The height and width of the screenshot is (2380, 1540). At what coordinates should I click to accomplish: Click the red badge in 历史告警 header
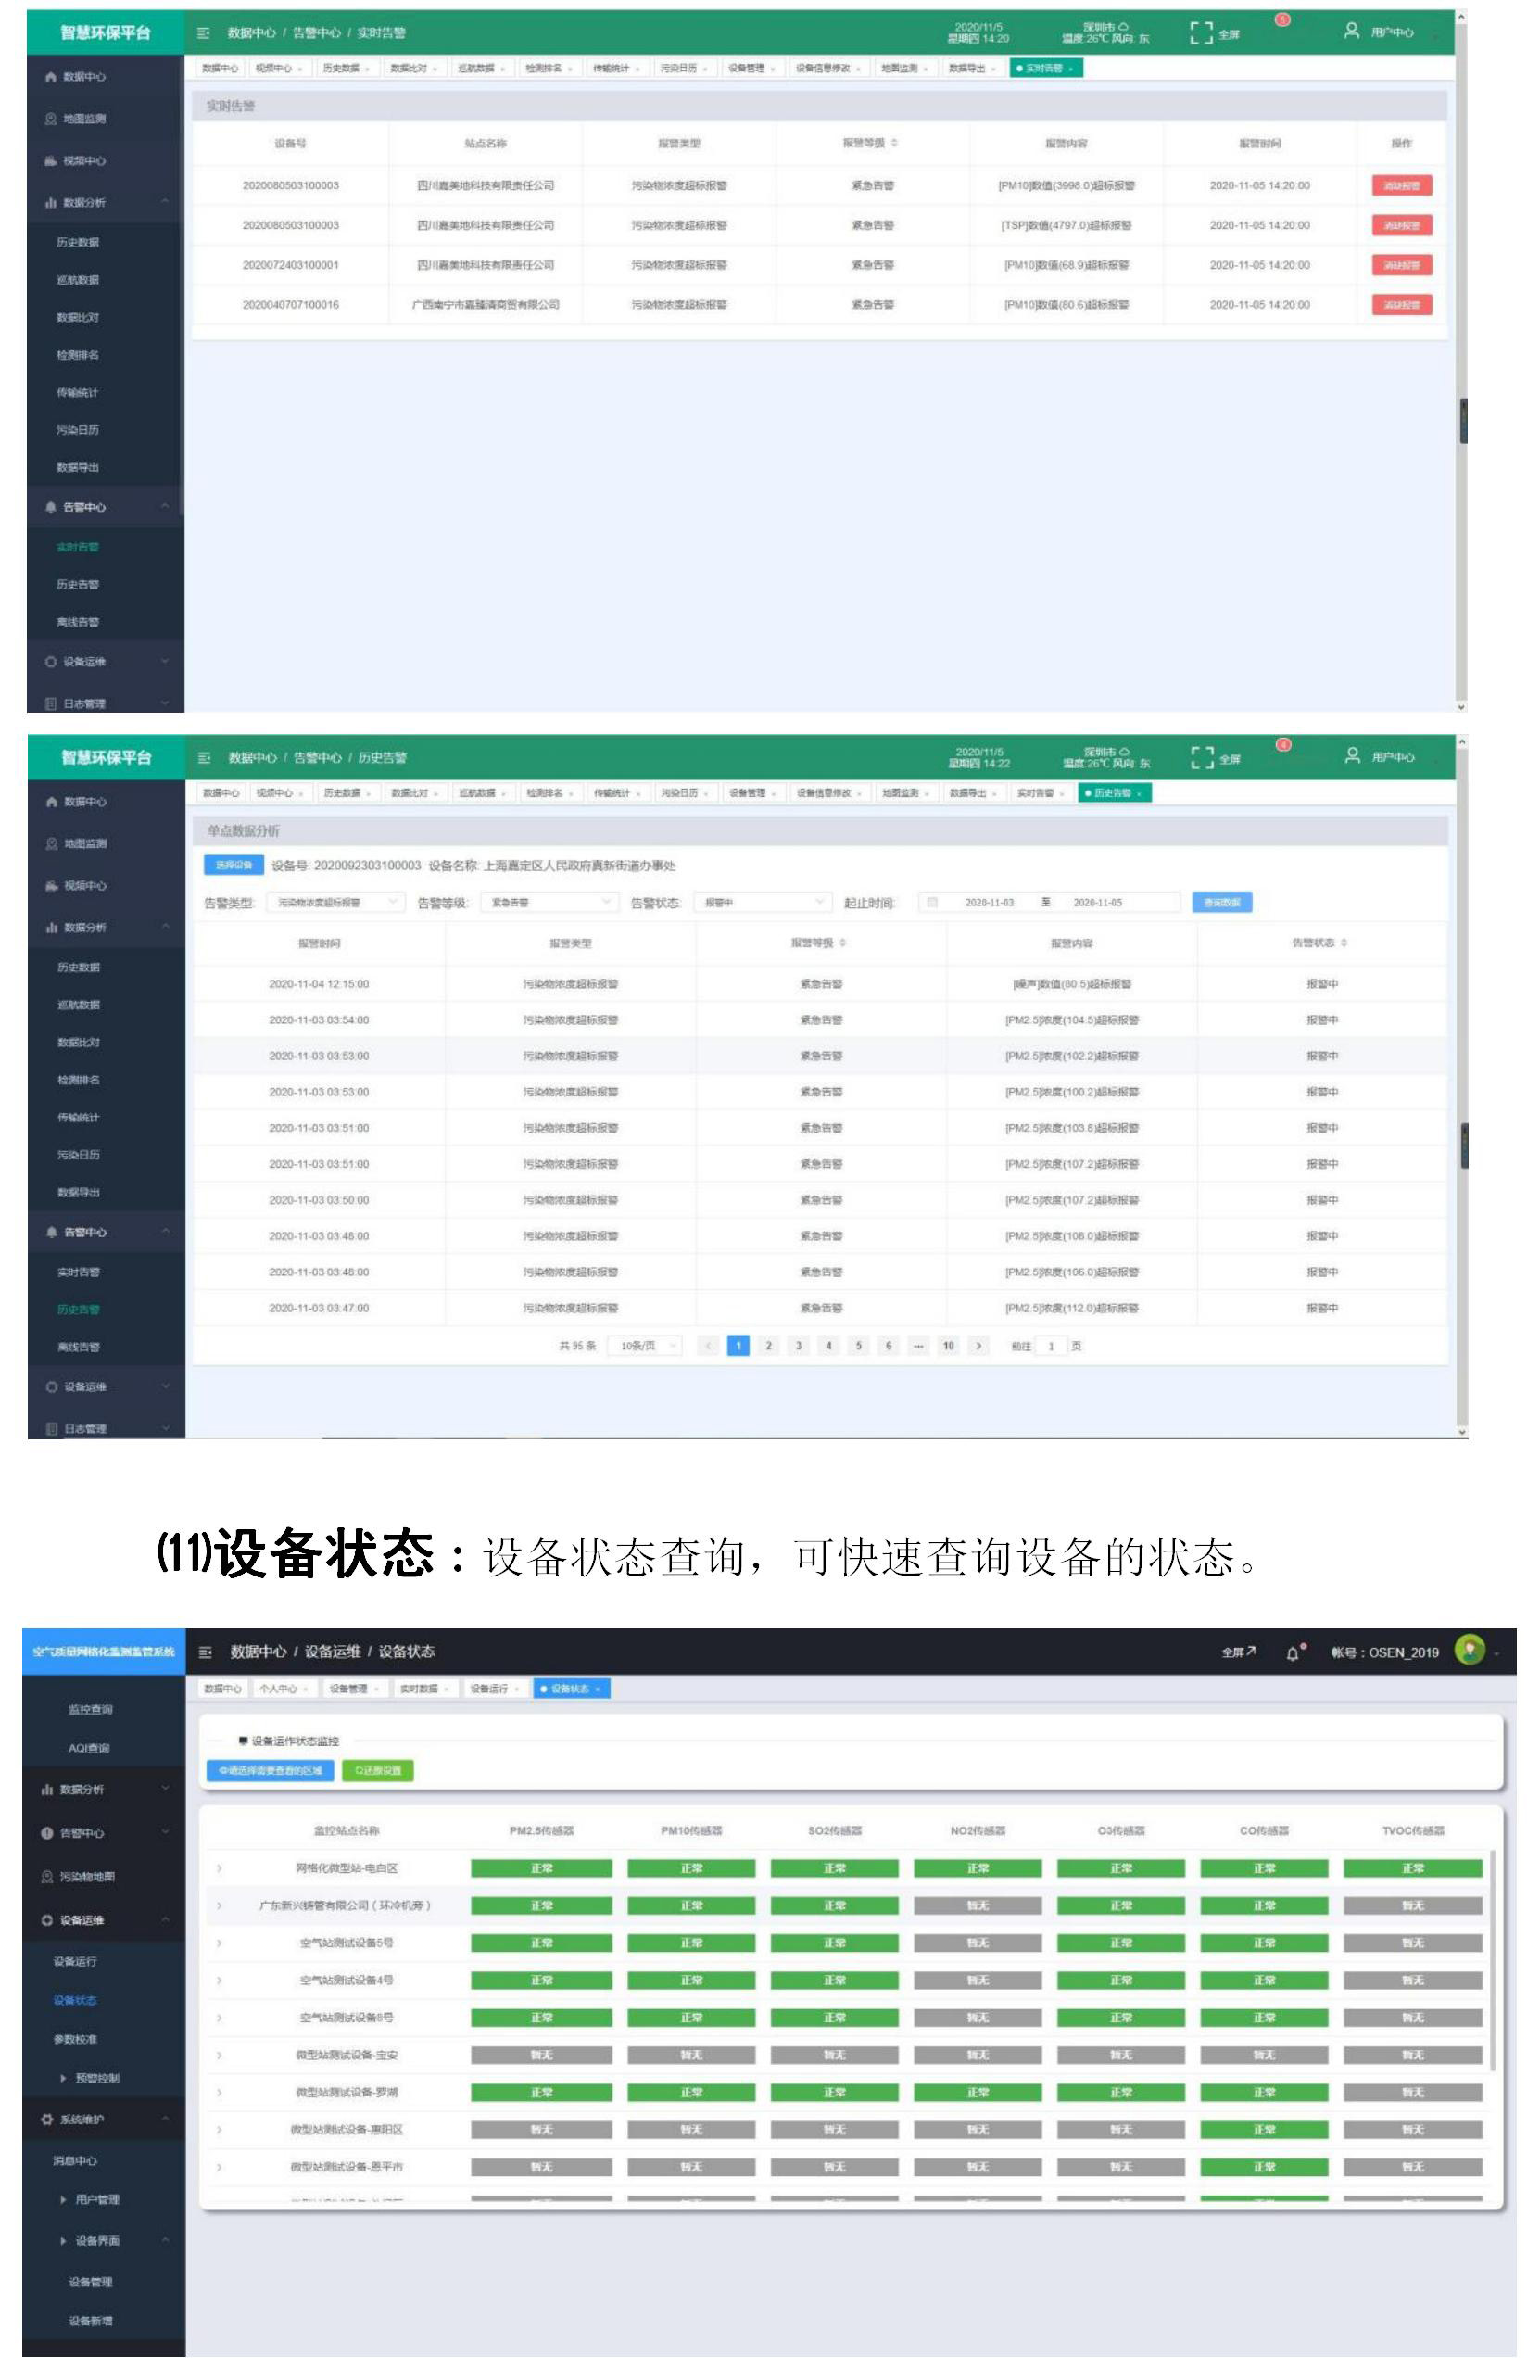[1283, 744]
